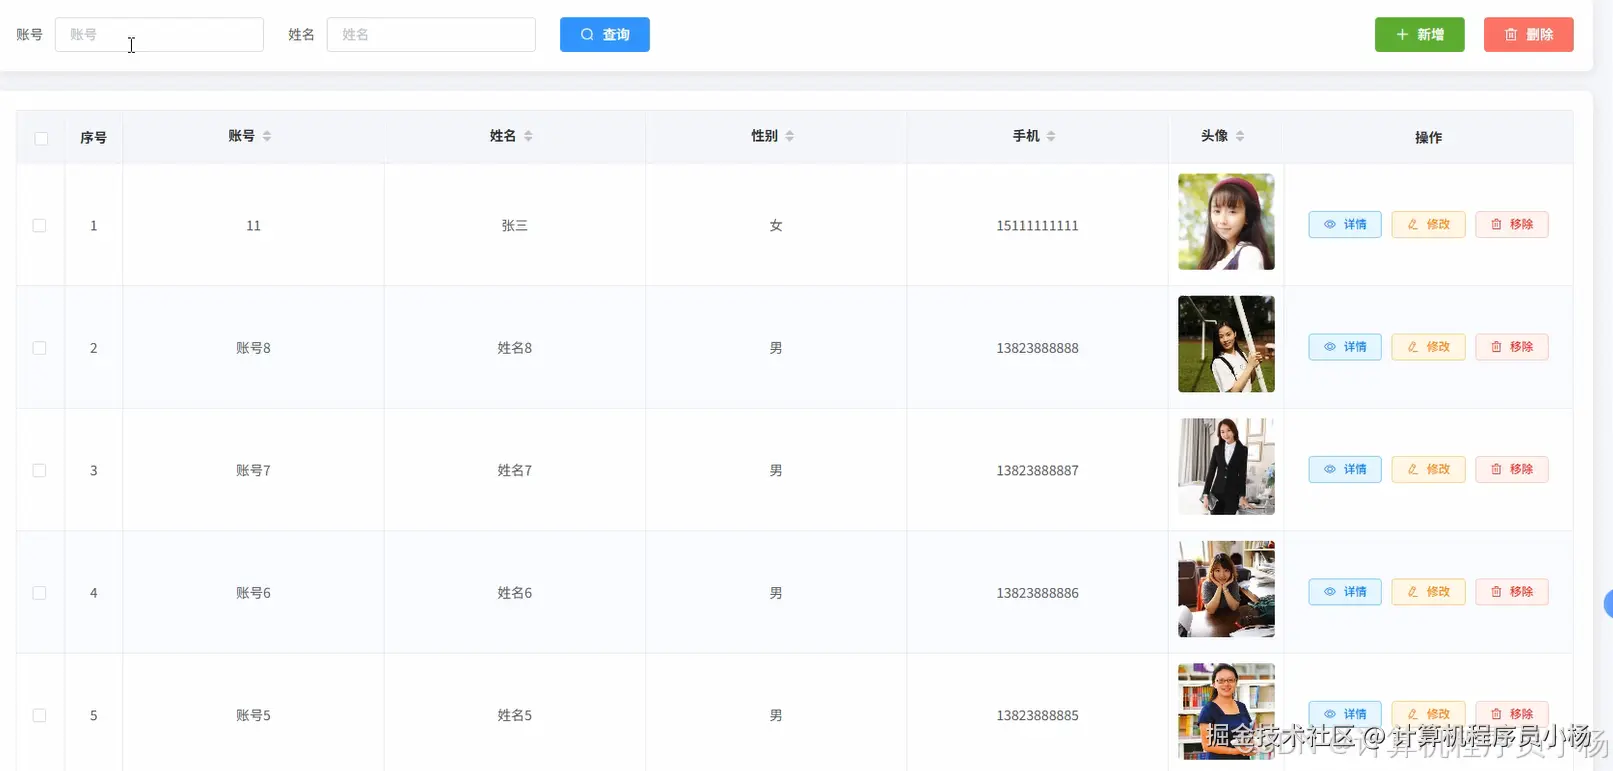Check the checkbox for row 账号7
Viewport: 1613px width, 771px height.
coord(40,470)
